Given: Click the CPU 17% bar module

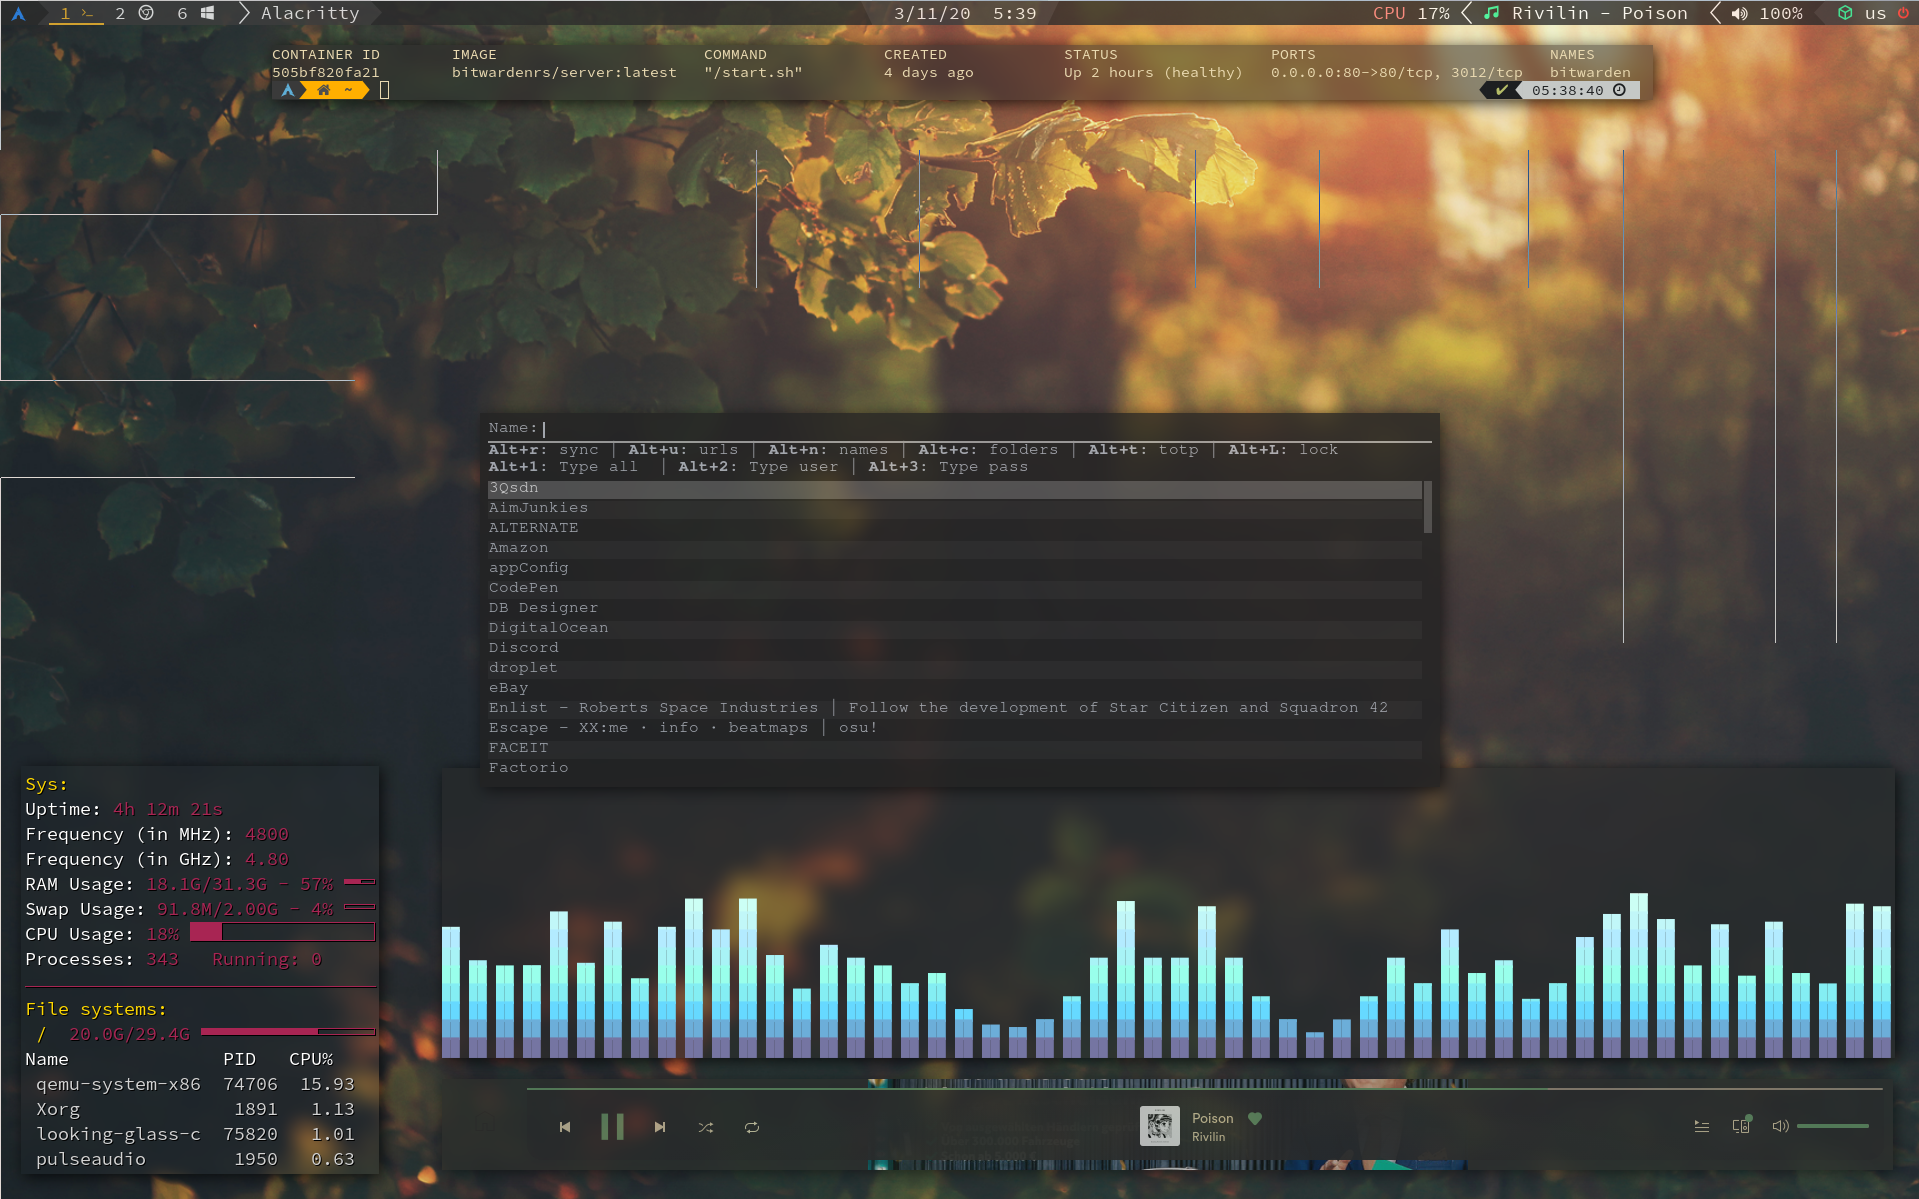Looking at the screenshot, I should pyautogui.click(x=1411, y=13).
